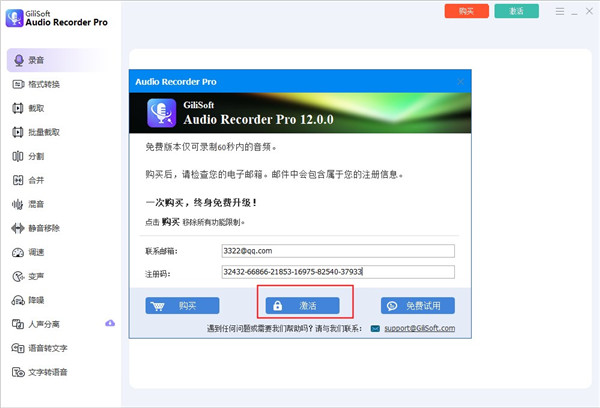Viewport: 600px width, 408px height.
Task: Open the 录音 recording section in sidebar
Action: tap(57, 60)
